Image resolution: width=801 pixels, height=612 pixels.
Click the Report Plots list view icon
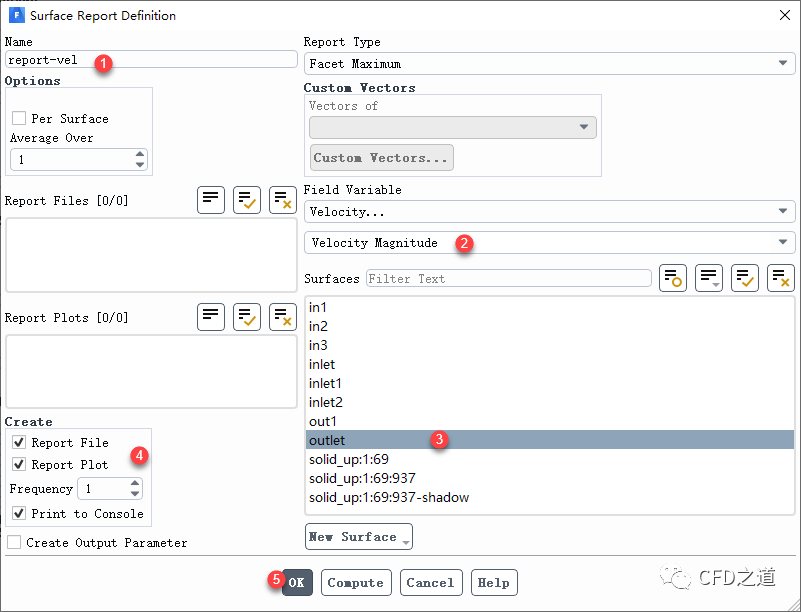click(x=211, y=317)
